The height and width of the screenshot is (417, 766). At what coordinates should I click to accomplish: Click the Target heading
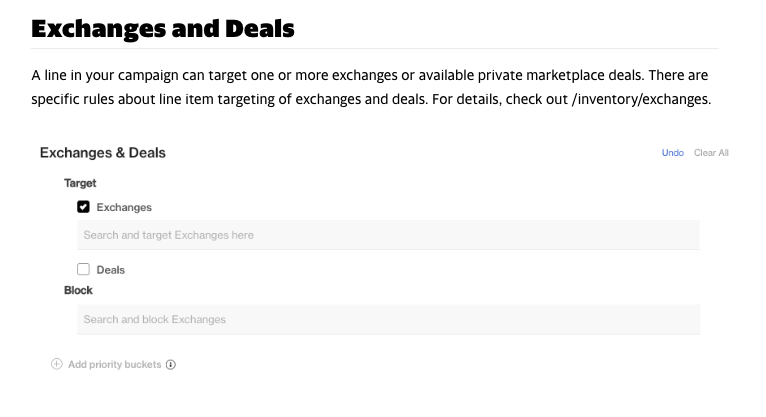(x=80, y=183)
